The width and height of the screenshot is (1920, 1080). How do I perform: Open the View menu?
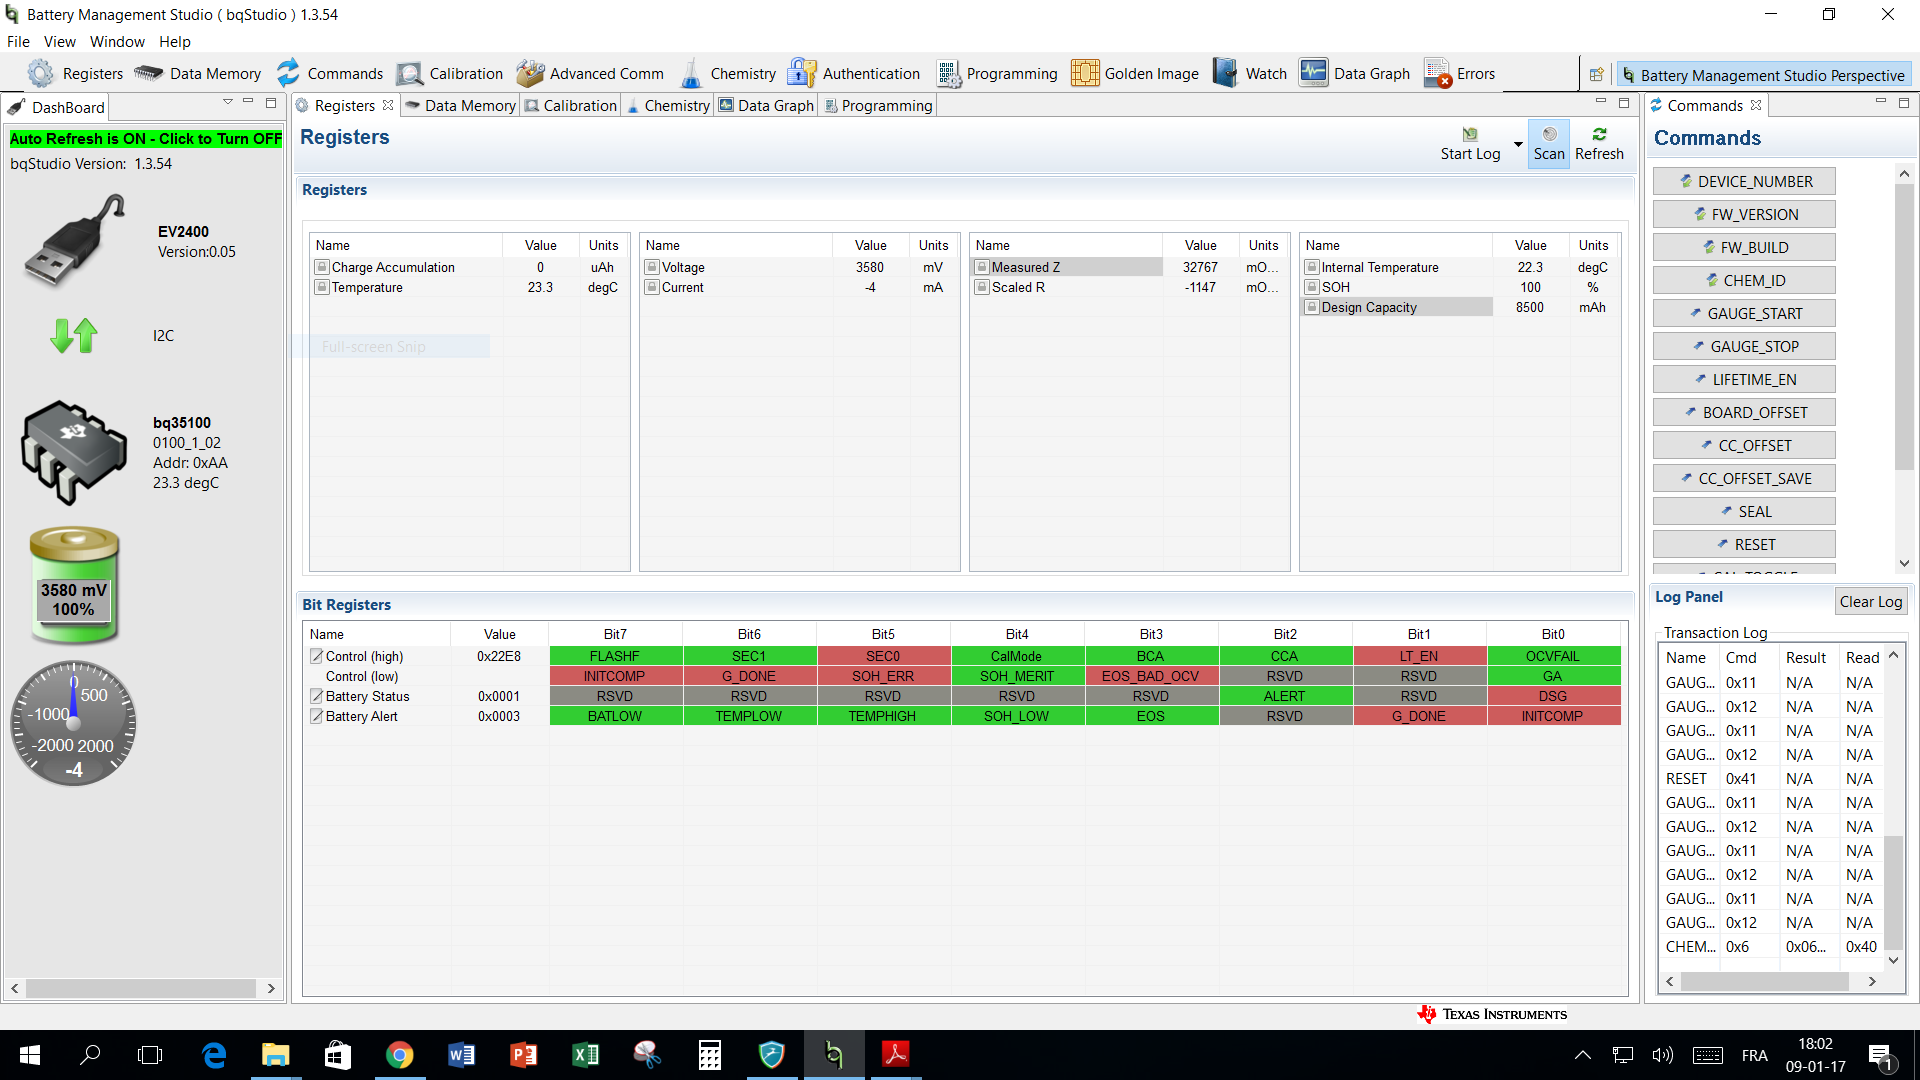coord(59,42)
